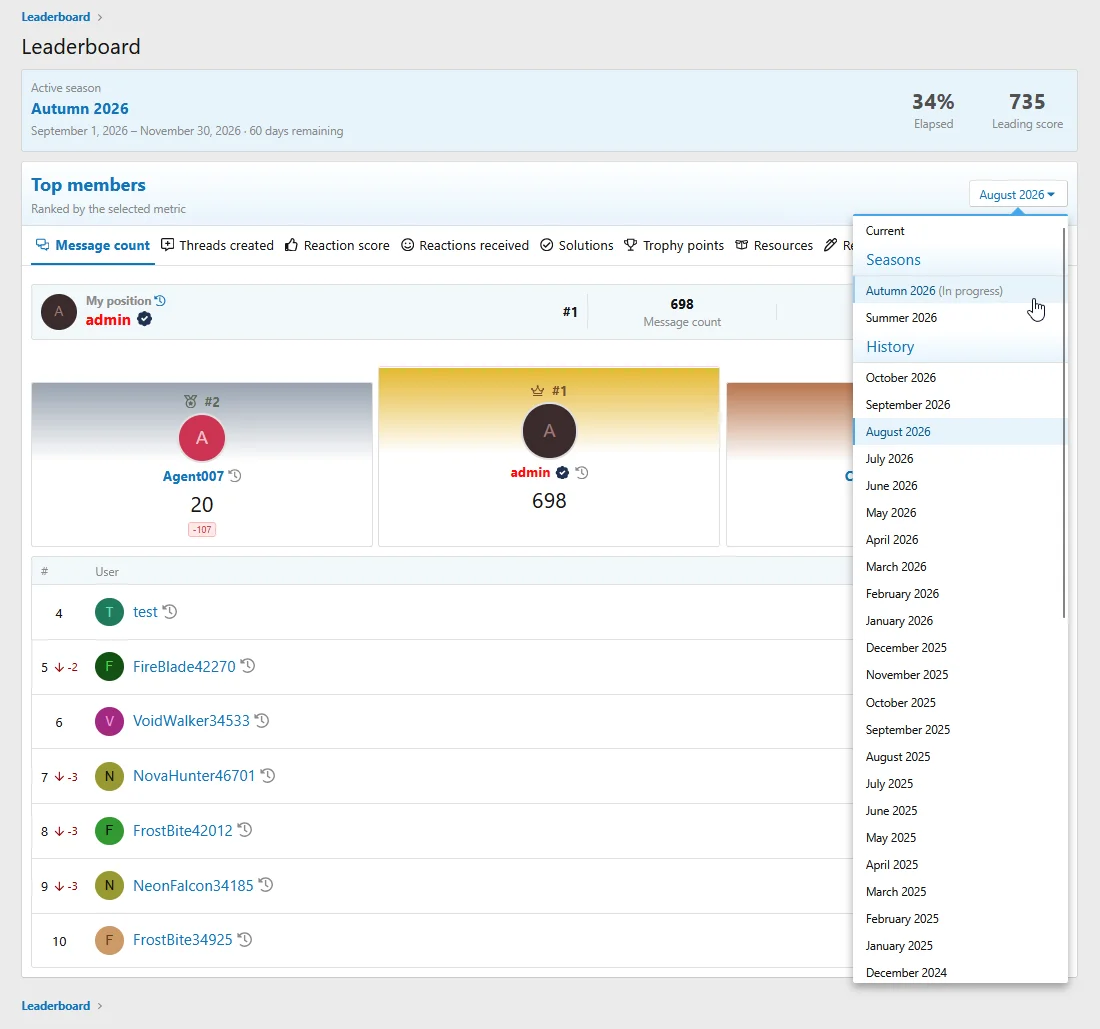Open the Autumn 2026 active season link
Image resolution: width=1100 pixels, height=1029 pixels.
coord(80,109)
